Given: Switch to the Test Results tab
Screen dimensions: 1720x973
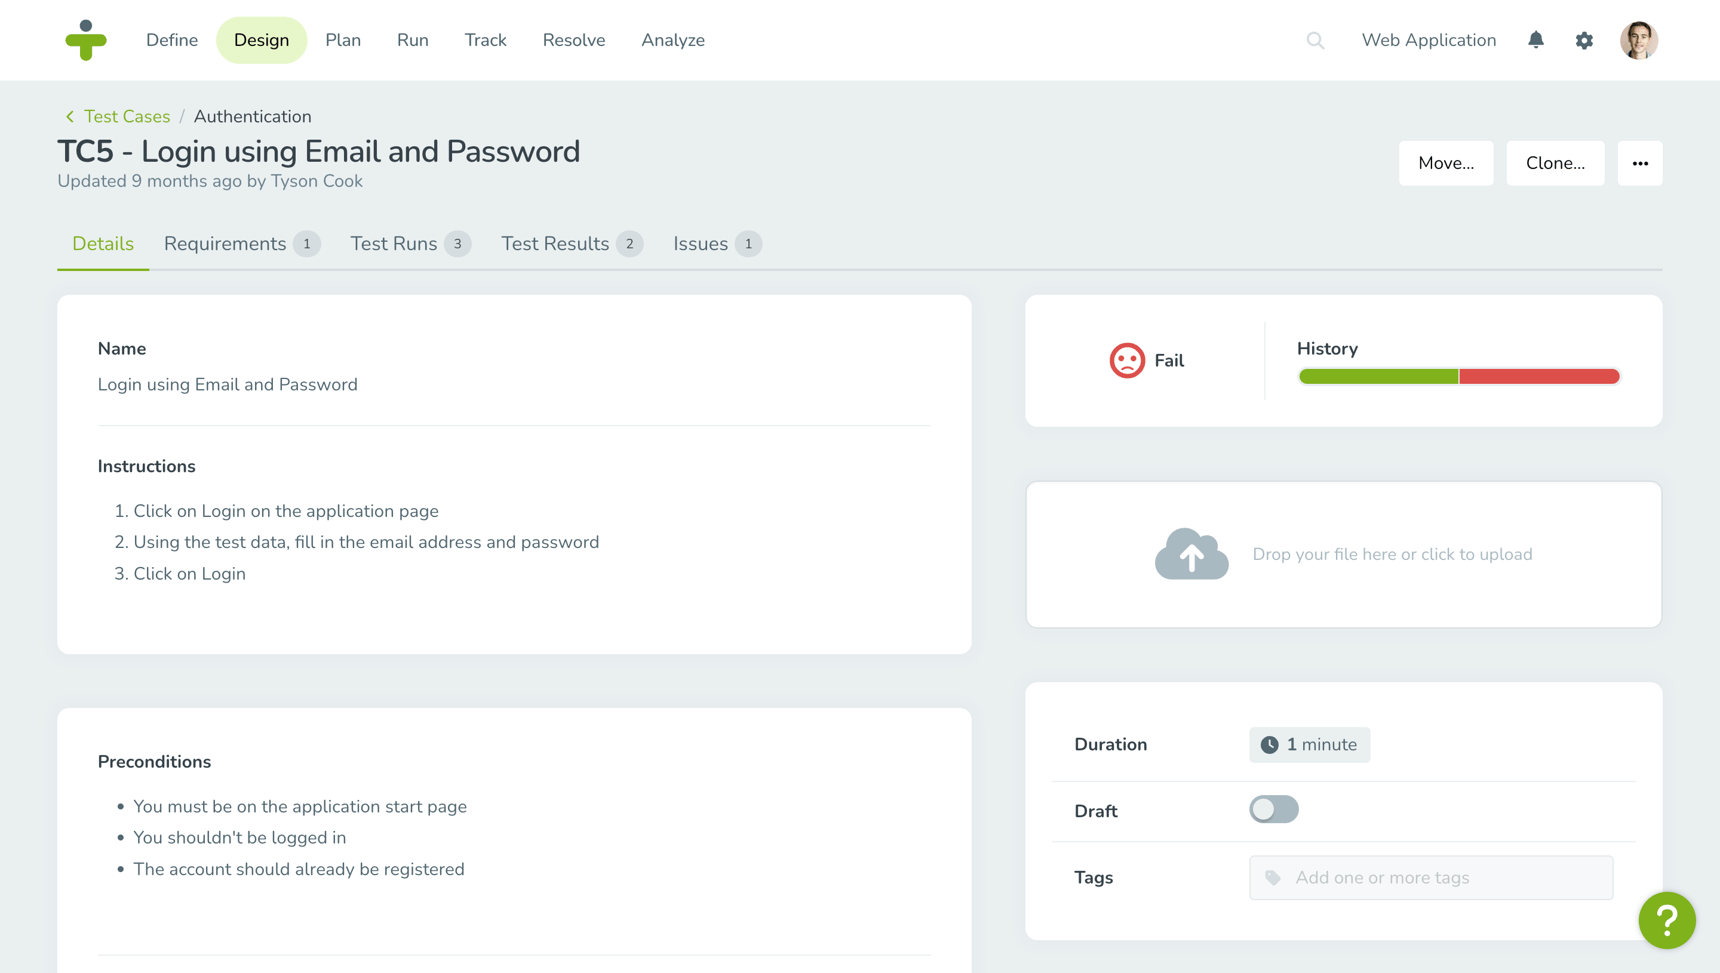Looking at the screenshot, I should pos(555,243).
